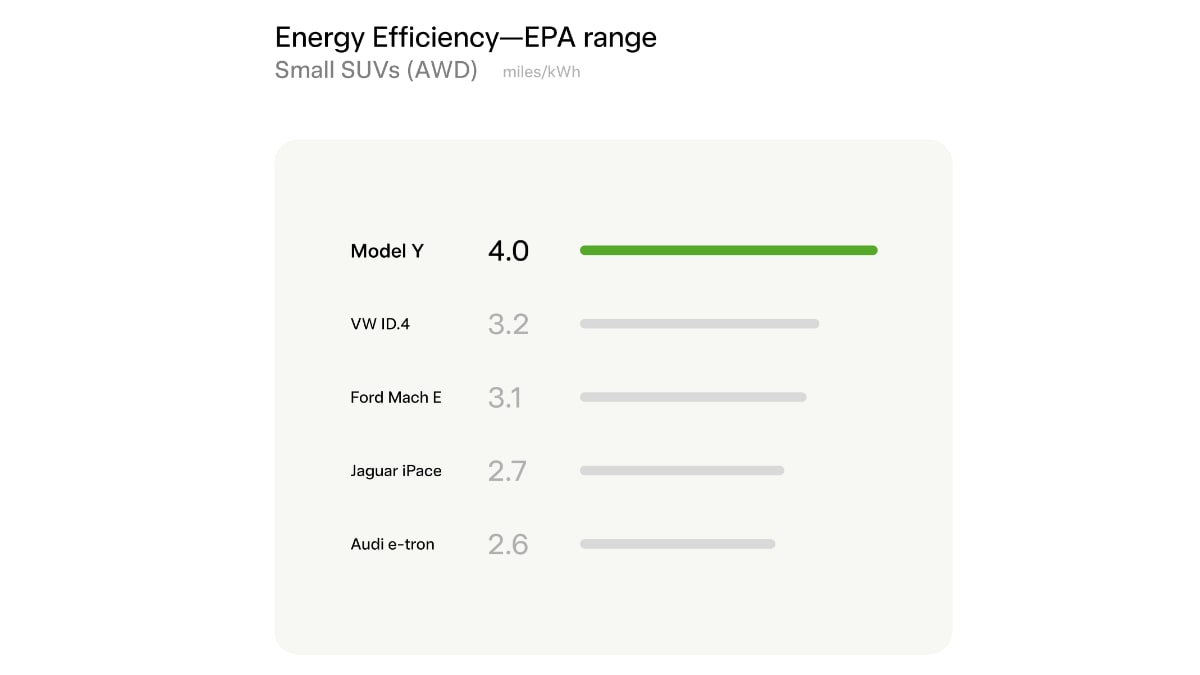Select the Model Y label
This screenshot has width=1200, height=675.
(x=387, y=251)
